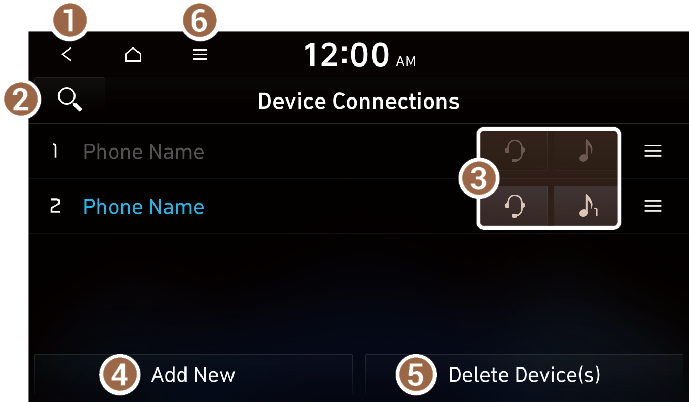Toggle Bluetooth audio note for second phone

[x=585, y=206]
